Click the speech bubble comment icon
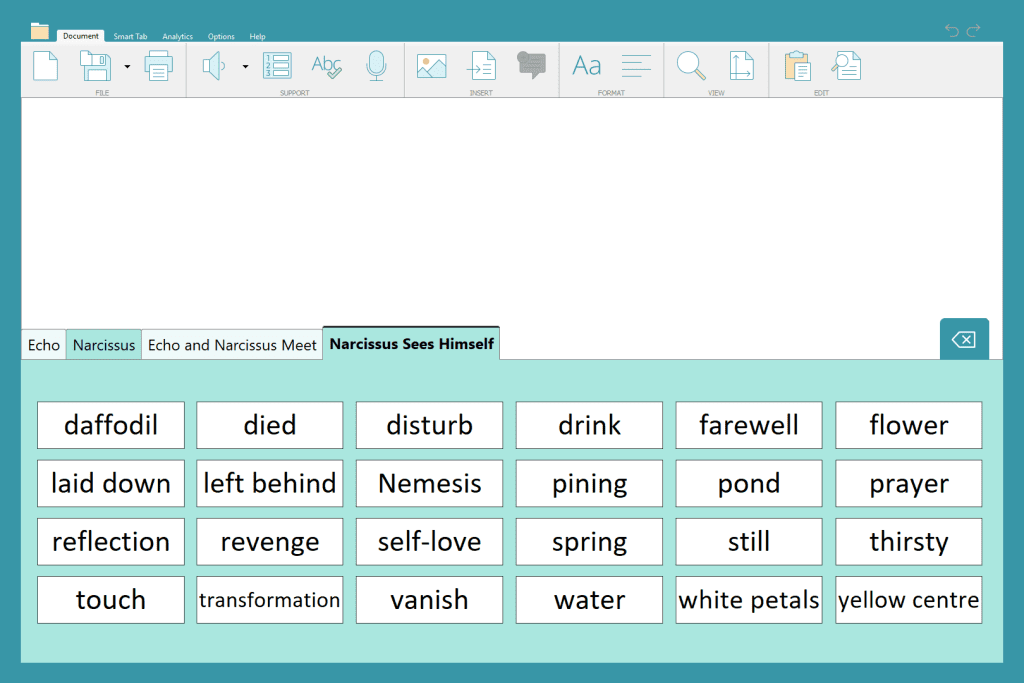This screenshot has height=683, width=1024. (532, 65)
